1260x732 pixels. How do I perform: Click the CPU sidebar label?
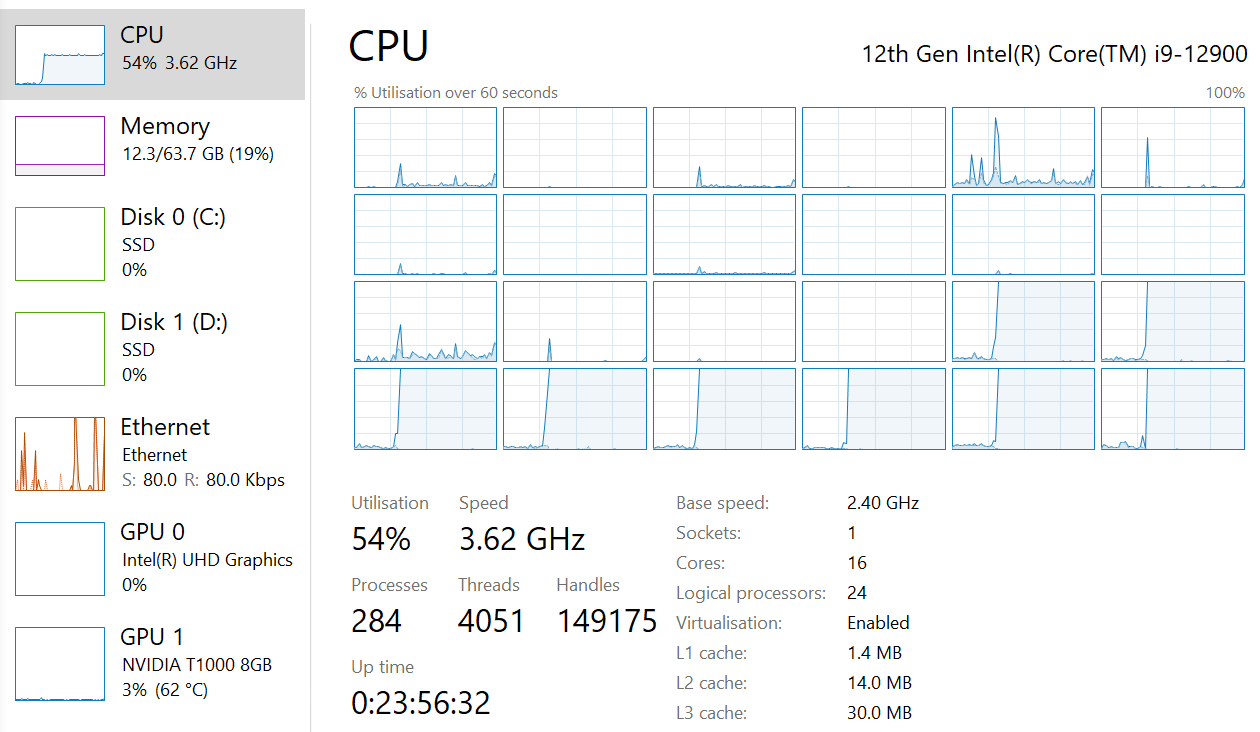tap(142, 35)
